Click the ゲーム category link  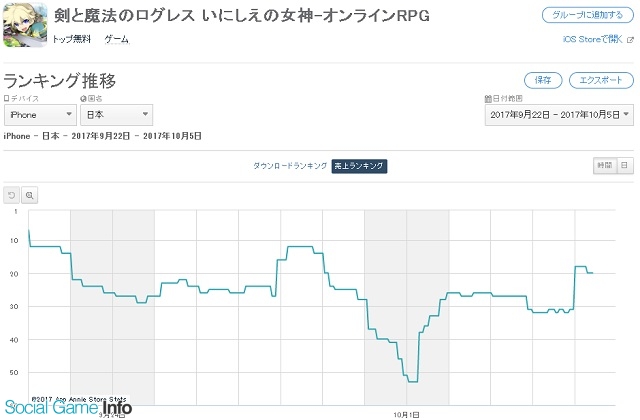click(116, 39)
